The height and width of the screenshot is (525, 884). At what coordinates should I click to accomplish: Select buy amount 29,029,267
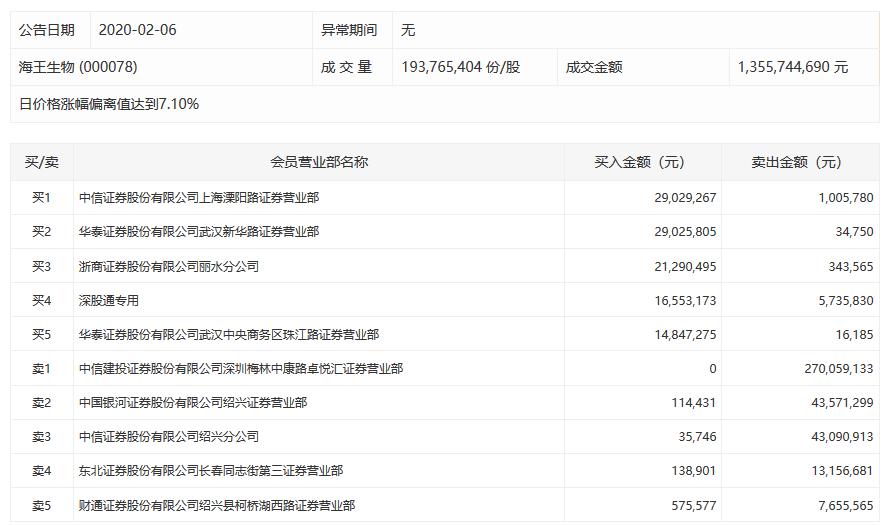tap(685, 198)
